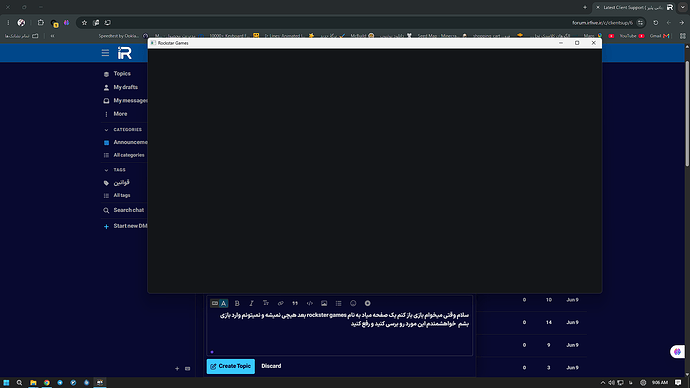Expand the More sidebar menu
690x388 pixels.
(120, 114)
